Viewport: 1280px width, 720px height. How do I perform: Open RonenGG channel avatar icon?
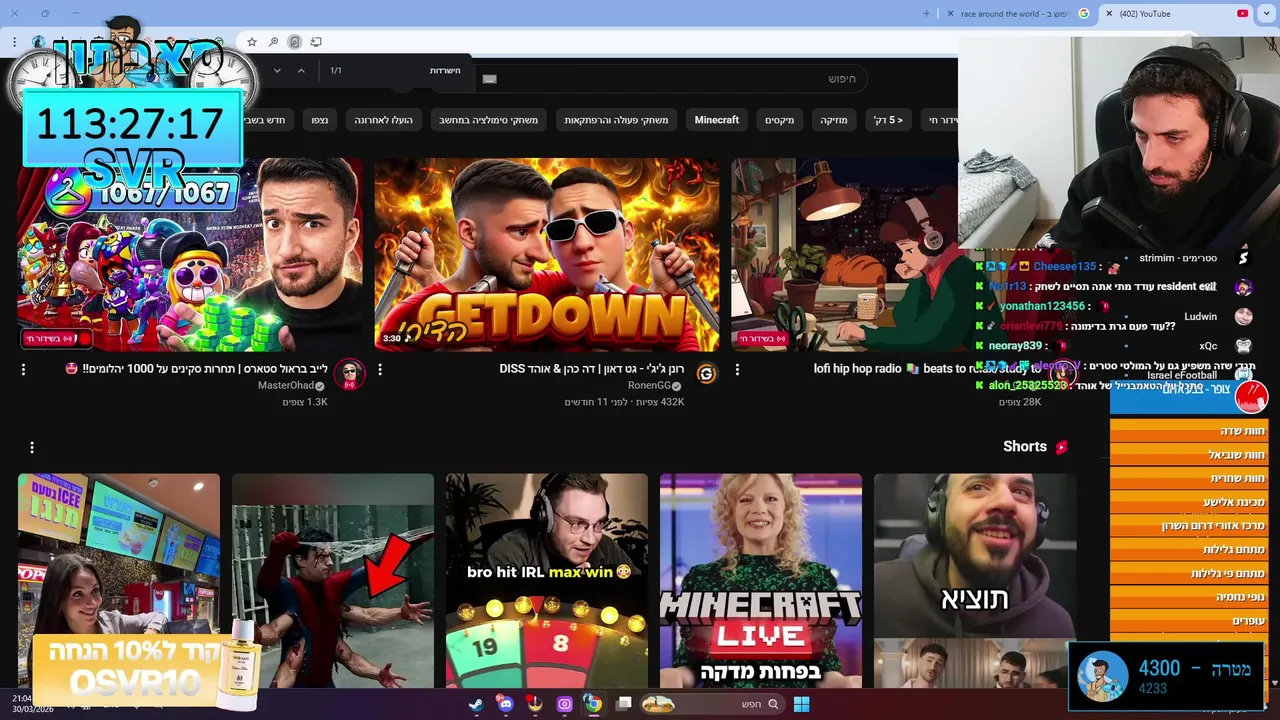[706, 374]
